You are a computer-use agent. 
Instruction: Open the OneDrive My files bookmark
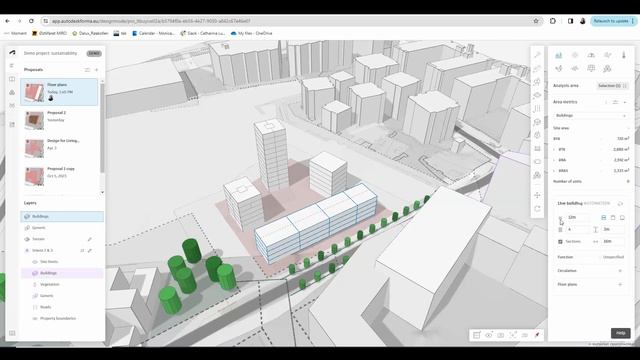click(x=251, y=33)
